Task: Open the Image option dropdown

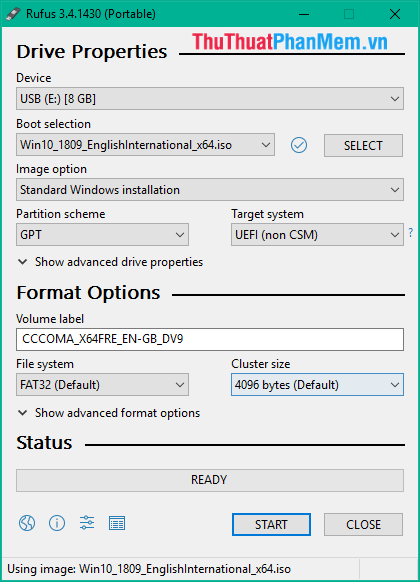Action: (x=210, y=190)
